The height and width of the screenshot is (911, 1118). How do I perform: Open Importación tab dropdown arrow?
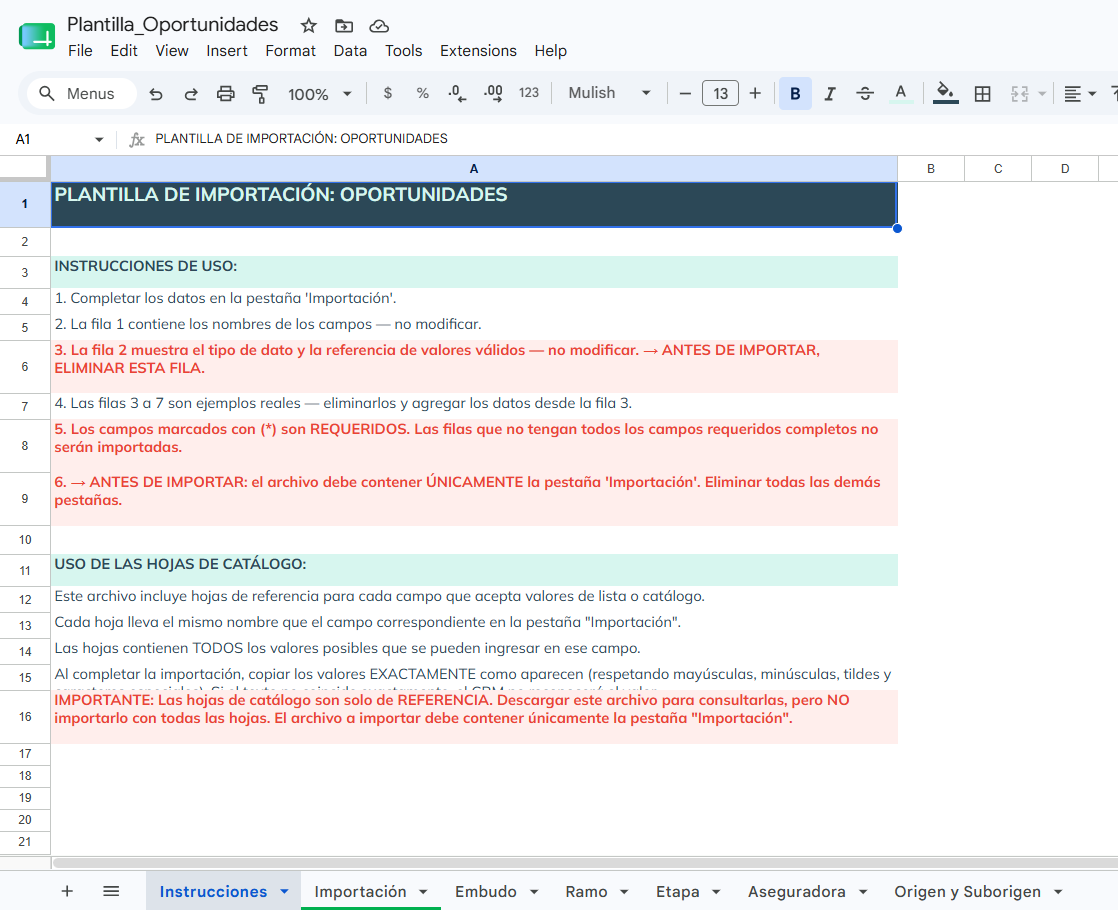click(423, 892)
